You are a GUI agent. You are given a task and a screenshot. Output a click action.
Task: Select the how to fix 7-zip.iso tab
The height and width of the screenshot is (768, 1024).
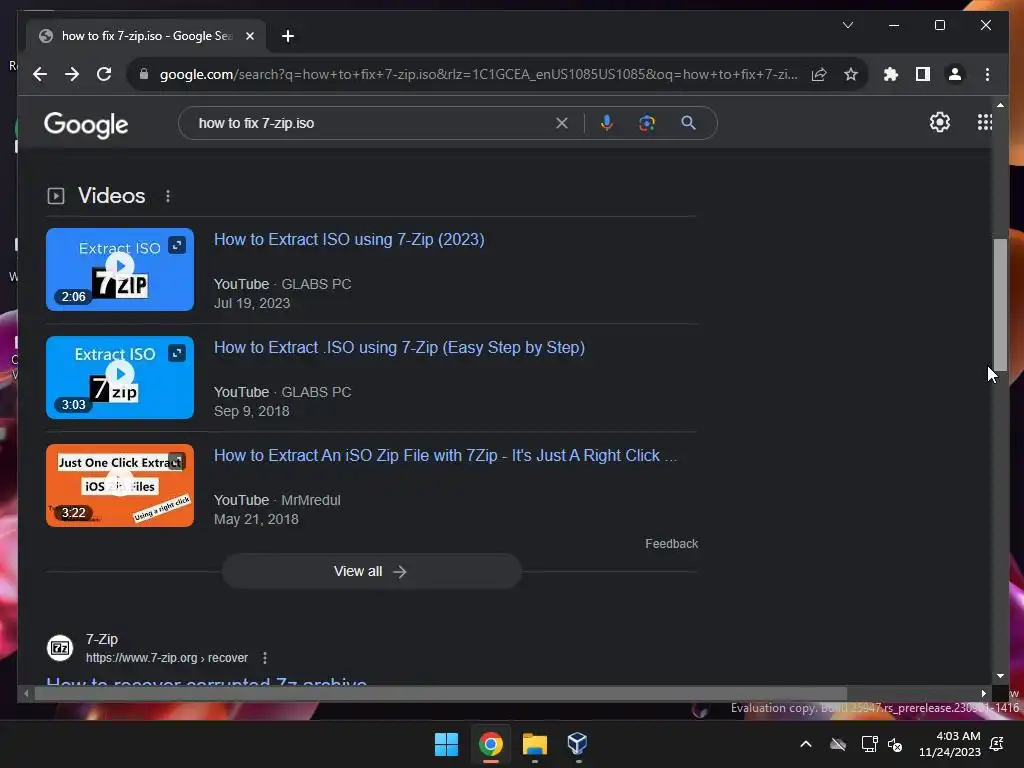tap(146, 36)
